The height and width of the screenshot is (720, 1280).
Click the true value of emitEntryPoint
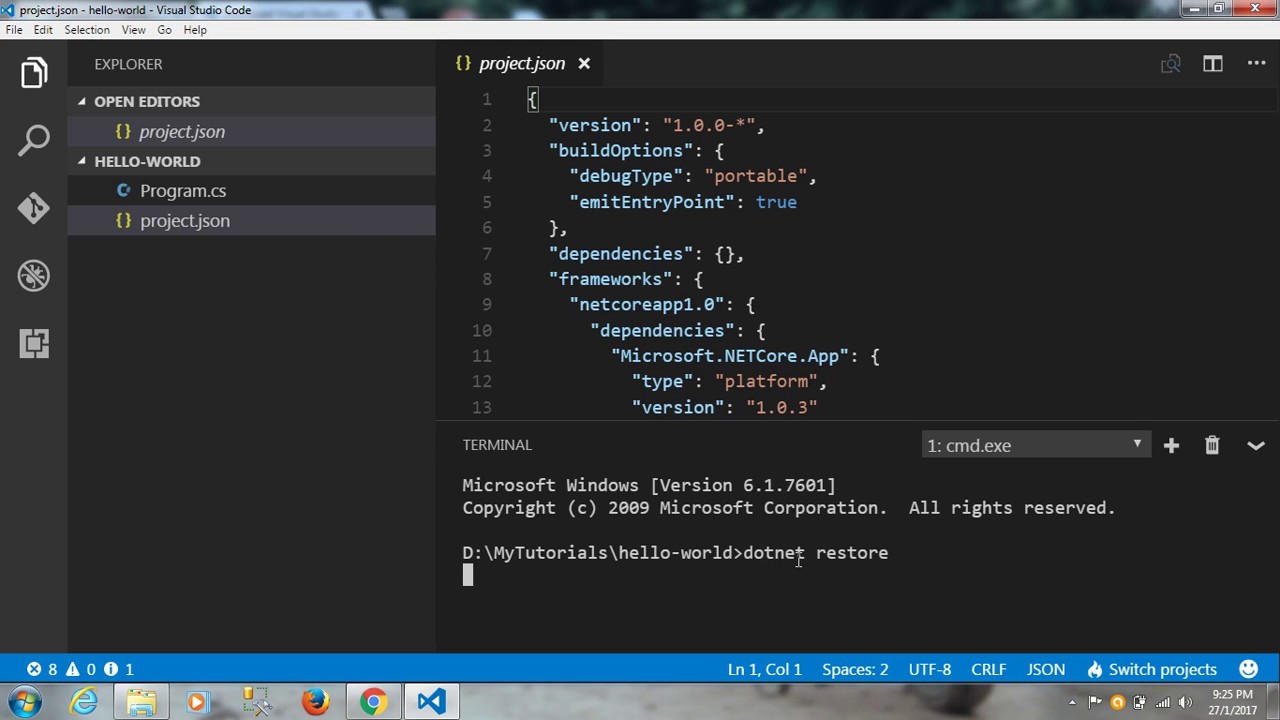(x=776, y=202)
